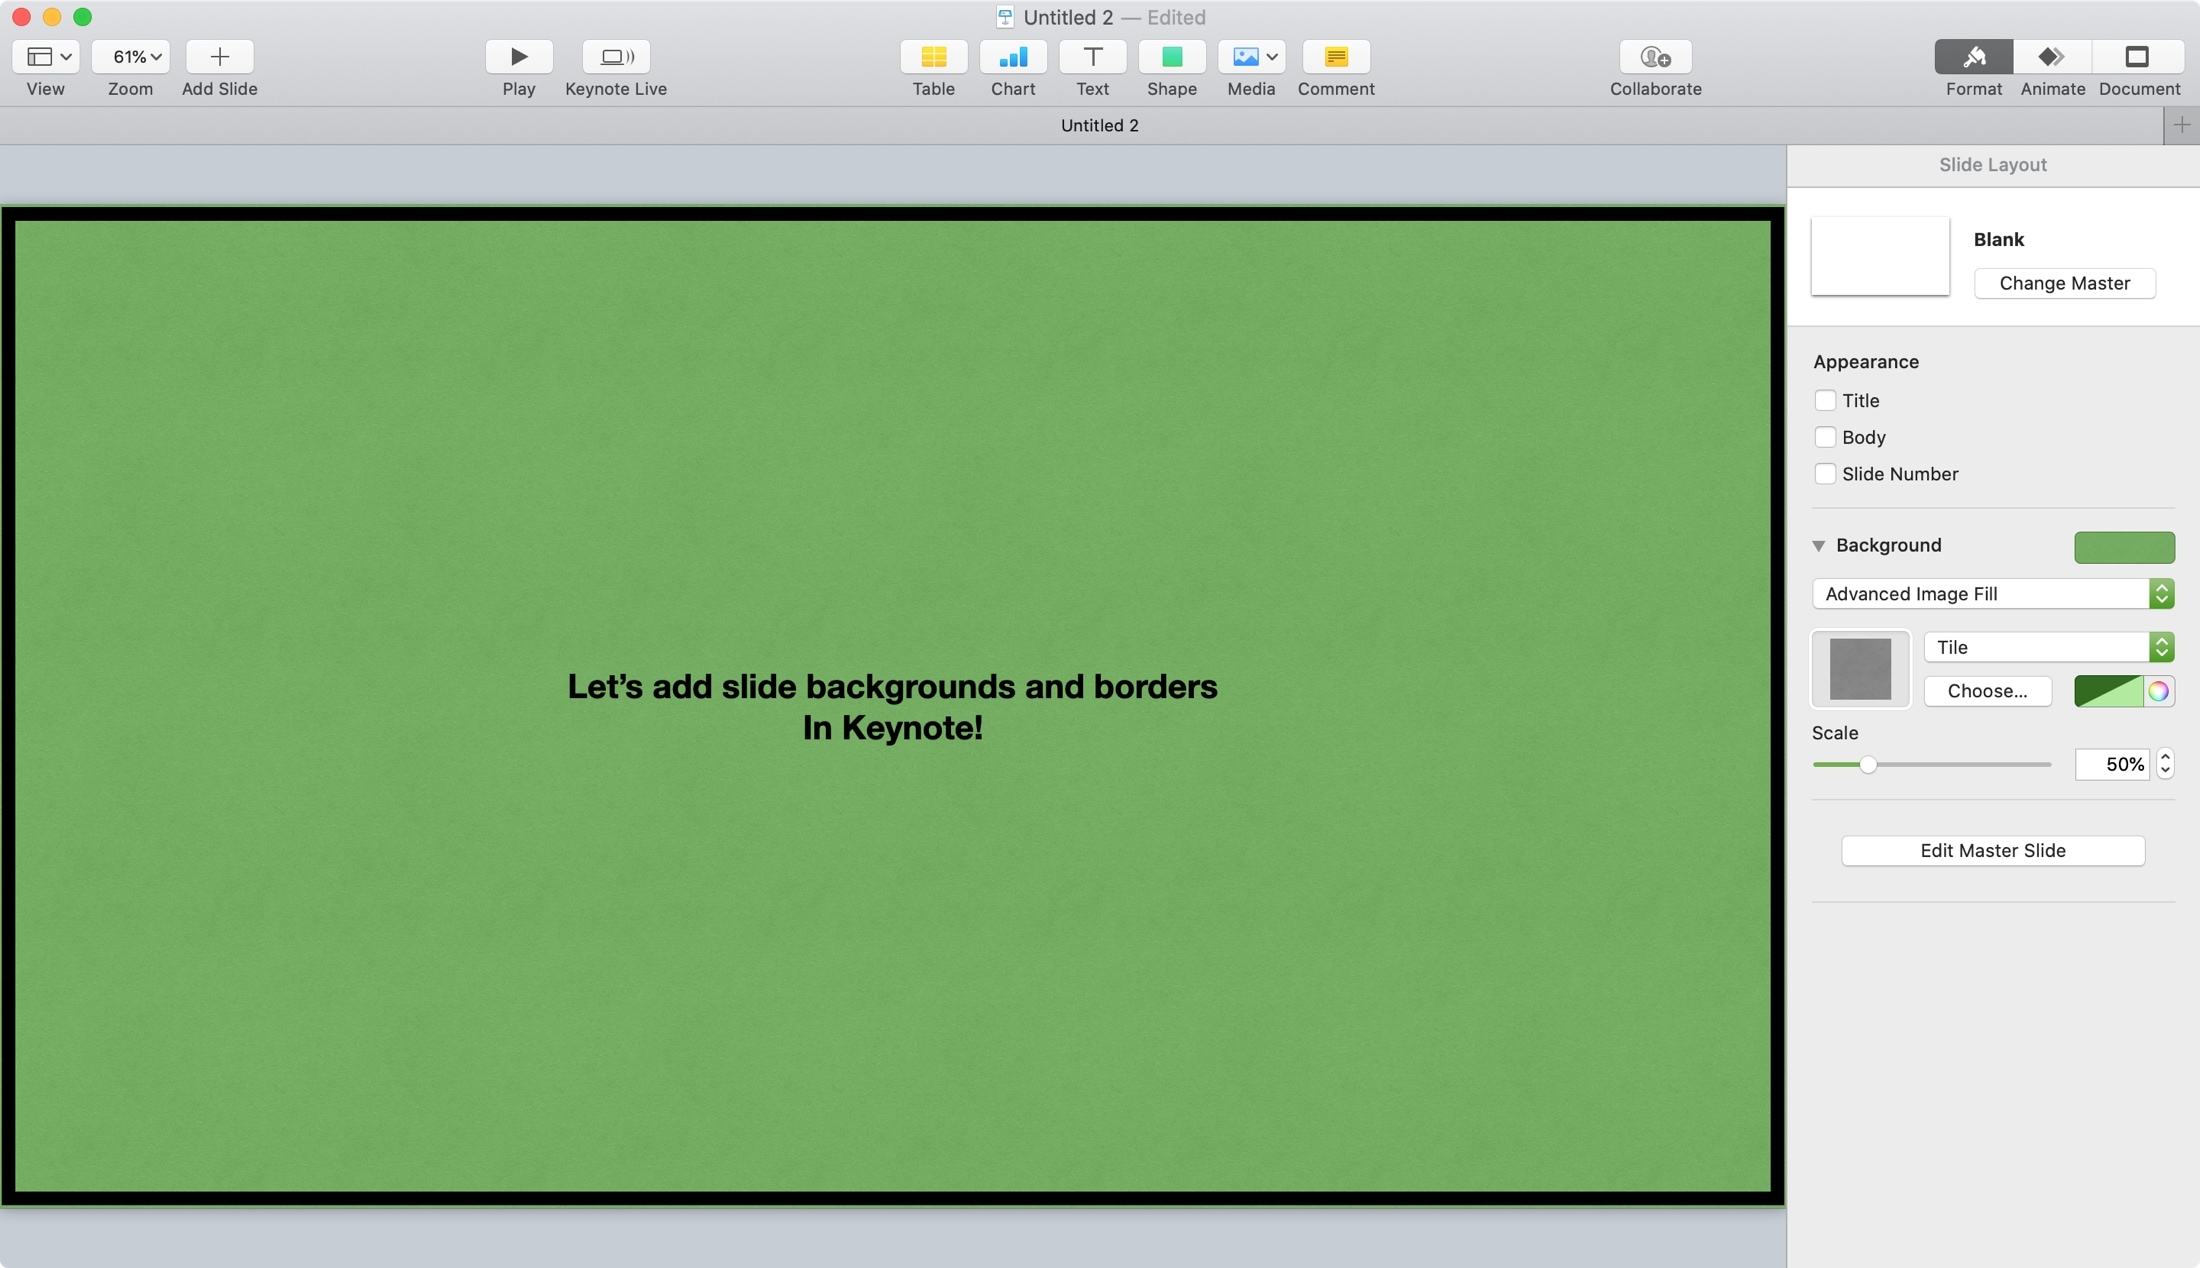Click the Add Slide plus icon

point(220,57)
